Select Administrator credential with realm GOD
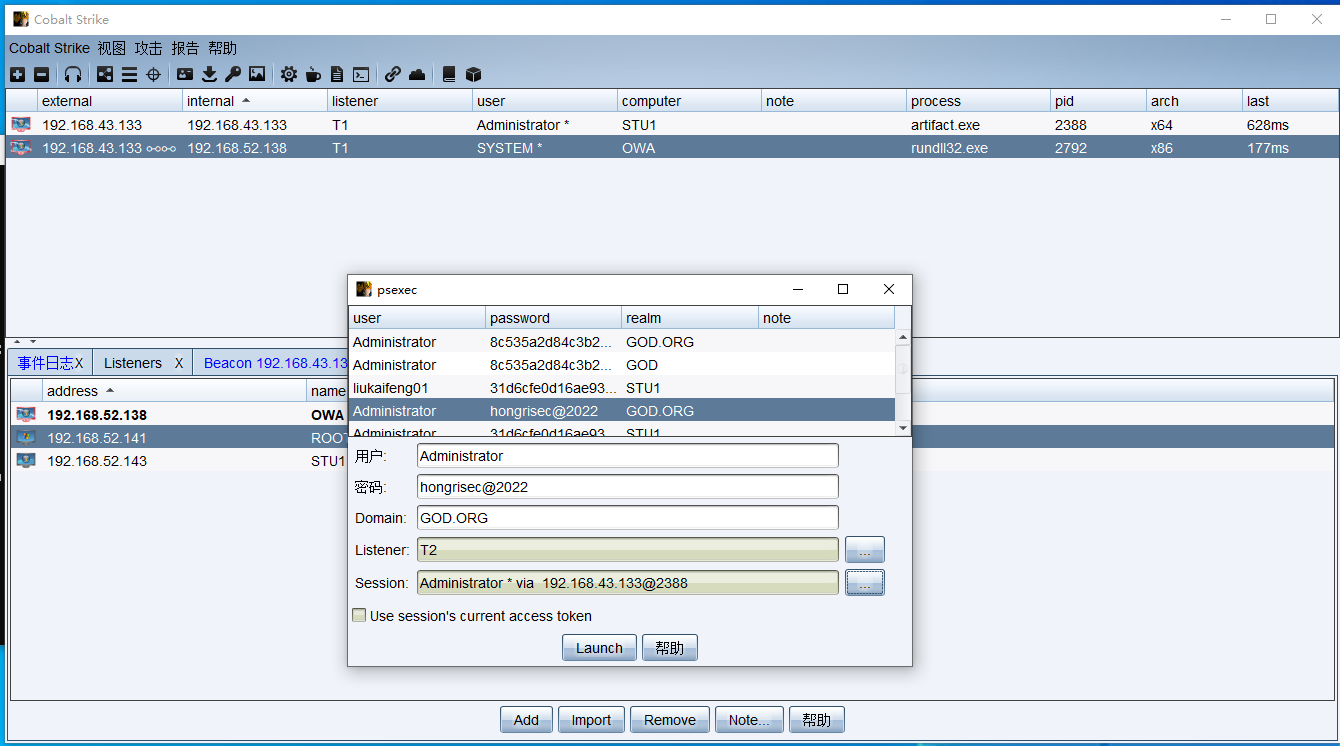Viewport: 1340px width, 746px height. click(621, 365)
